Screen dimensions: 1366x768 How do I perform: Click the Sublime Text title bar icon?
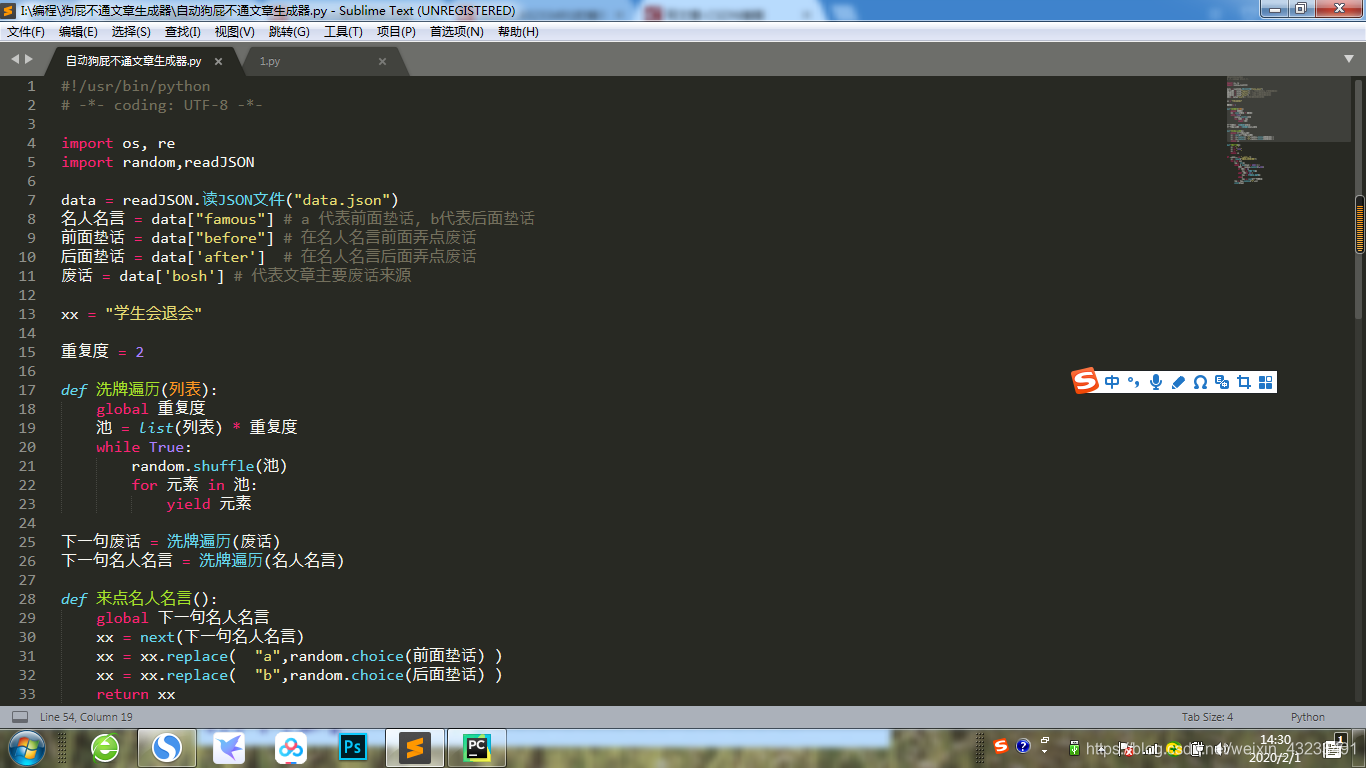point(10,10)
